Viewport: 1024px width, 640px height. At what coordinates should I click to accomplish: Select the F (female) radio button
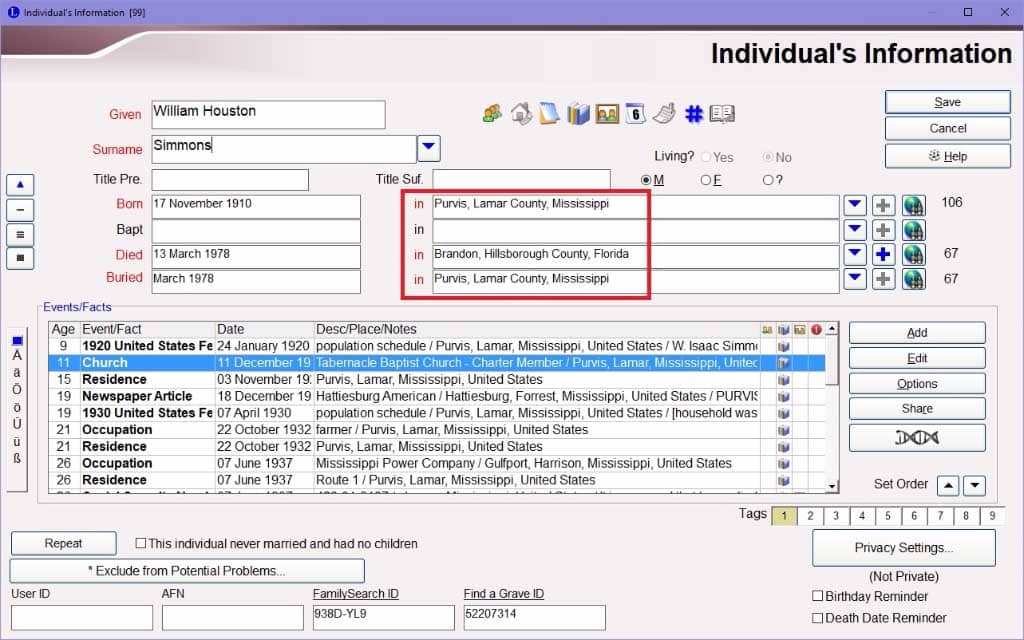(705, 180)
